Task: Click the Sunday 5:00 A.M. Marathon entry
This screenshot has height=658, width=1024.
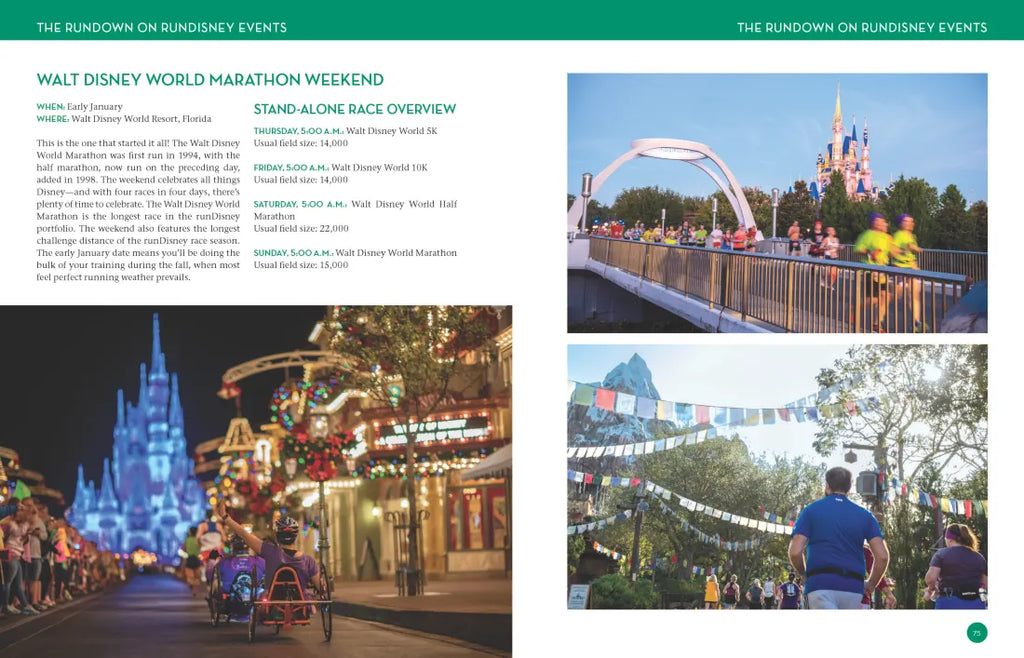Action: pyautogui.click(x=355, y=253)
